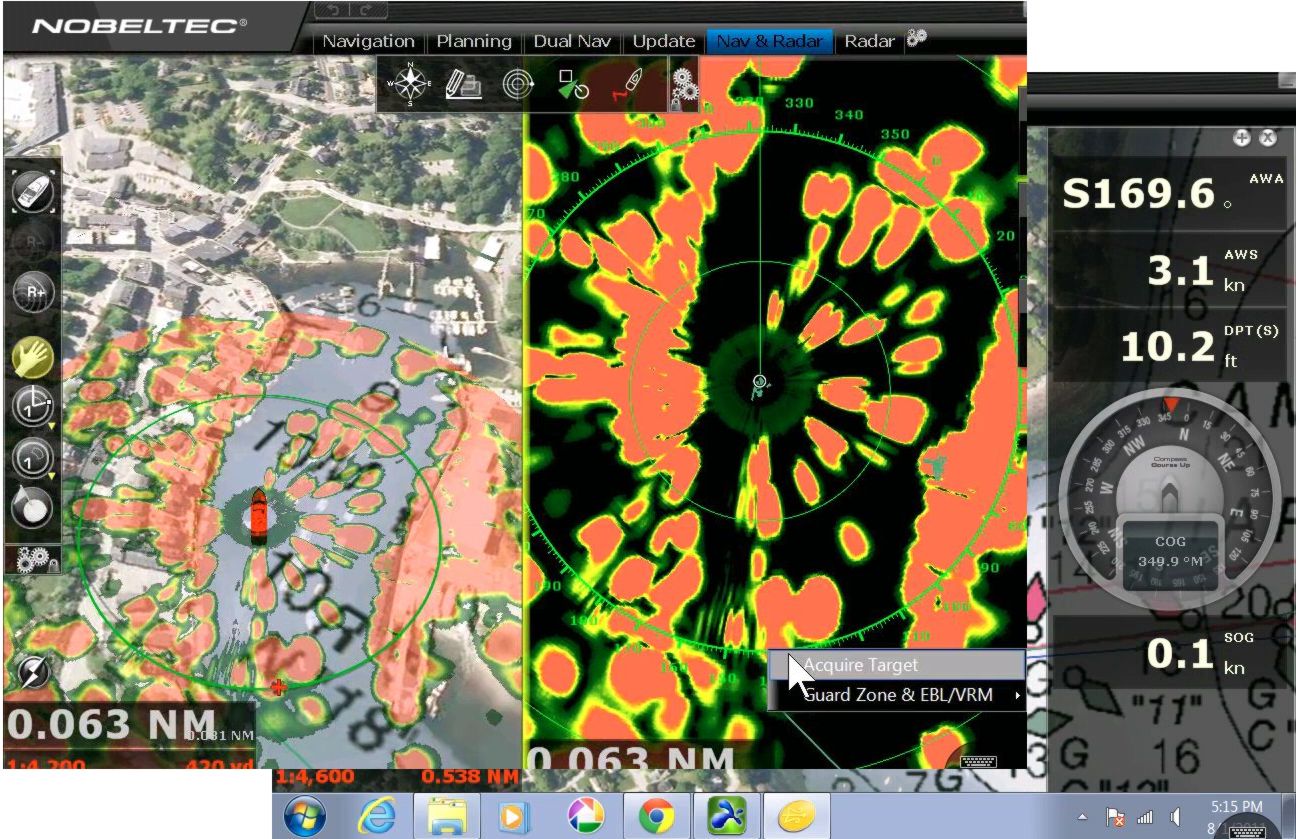1296x839 pixels.
Task: Open the green running-figure app on taskbar
Action: click(726, 817)
